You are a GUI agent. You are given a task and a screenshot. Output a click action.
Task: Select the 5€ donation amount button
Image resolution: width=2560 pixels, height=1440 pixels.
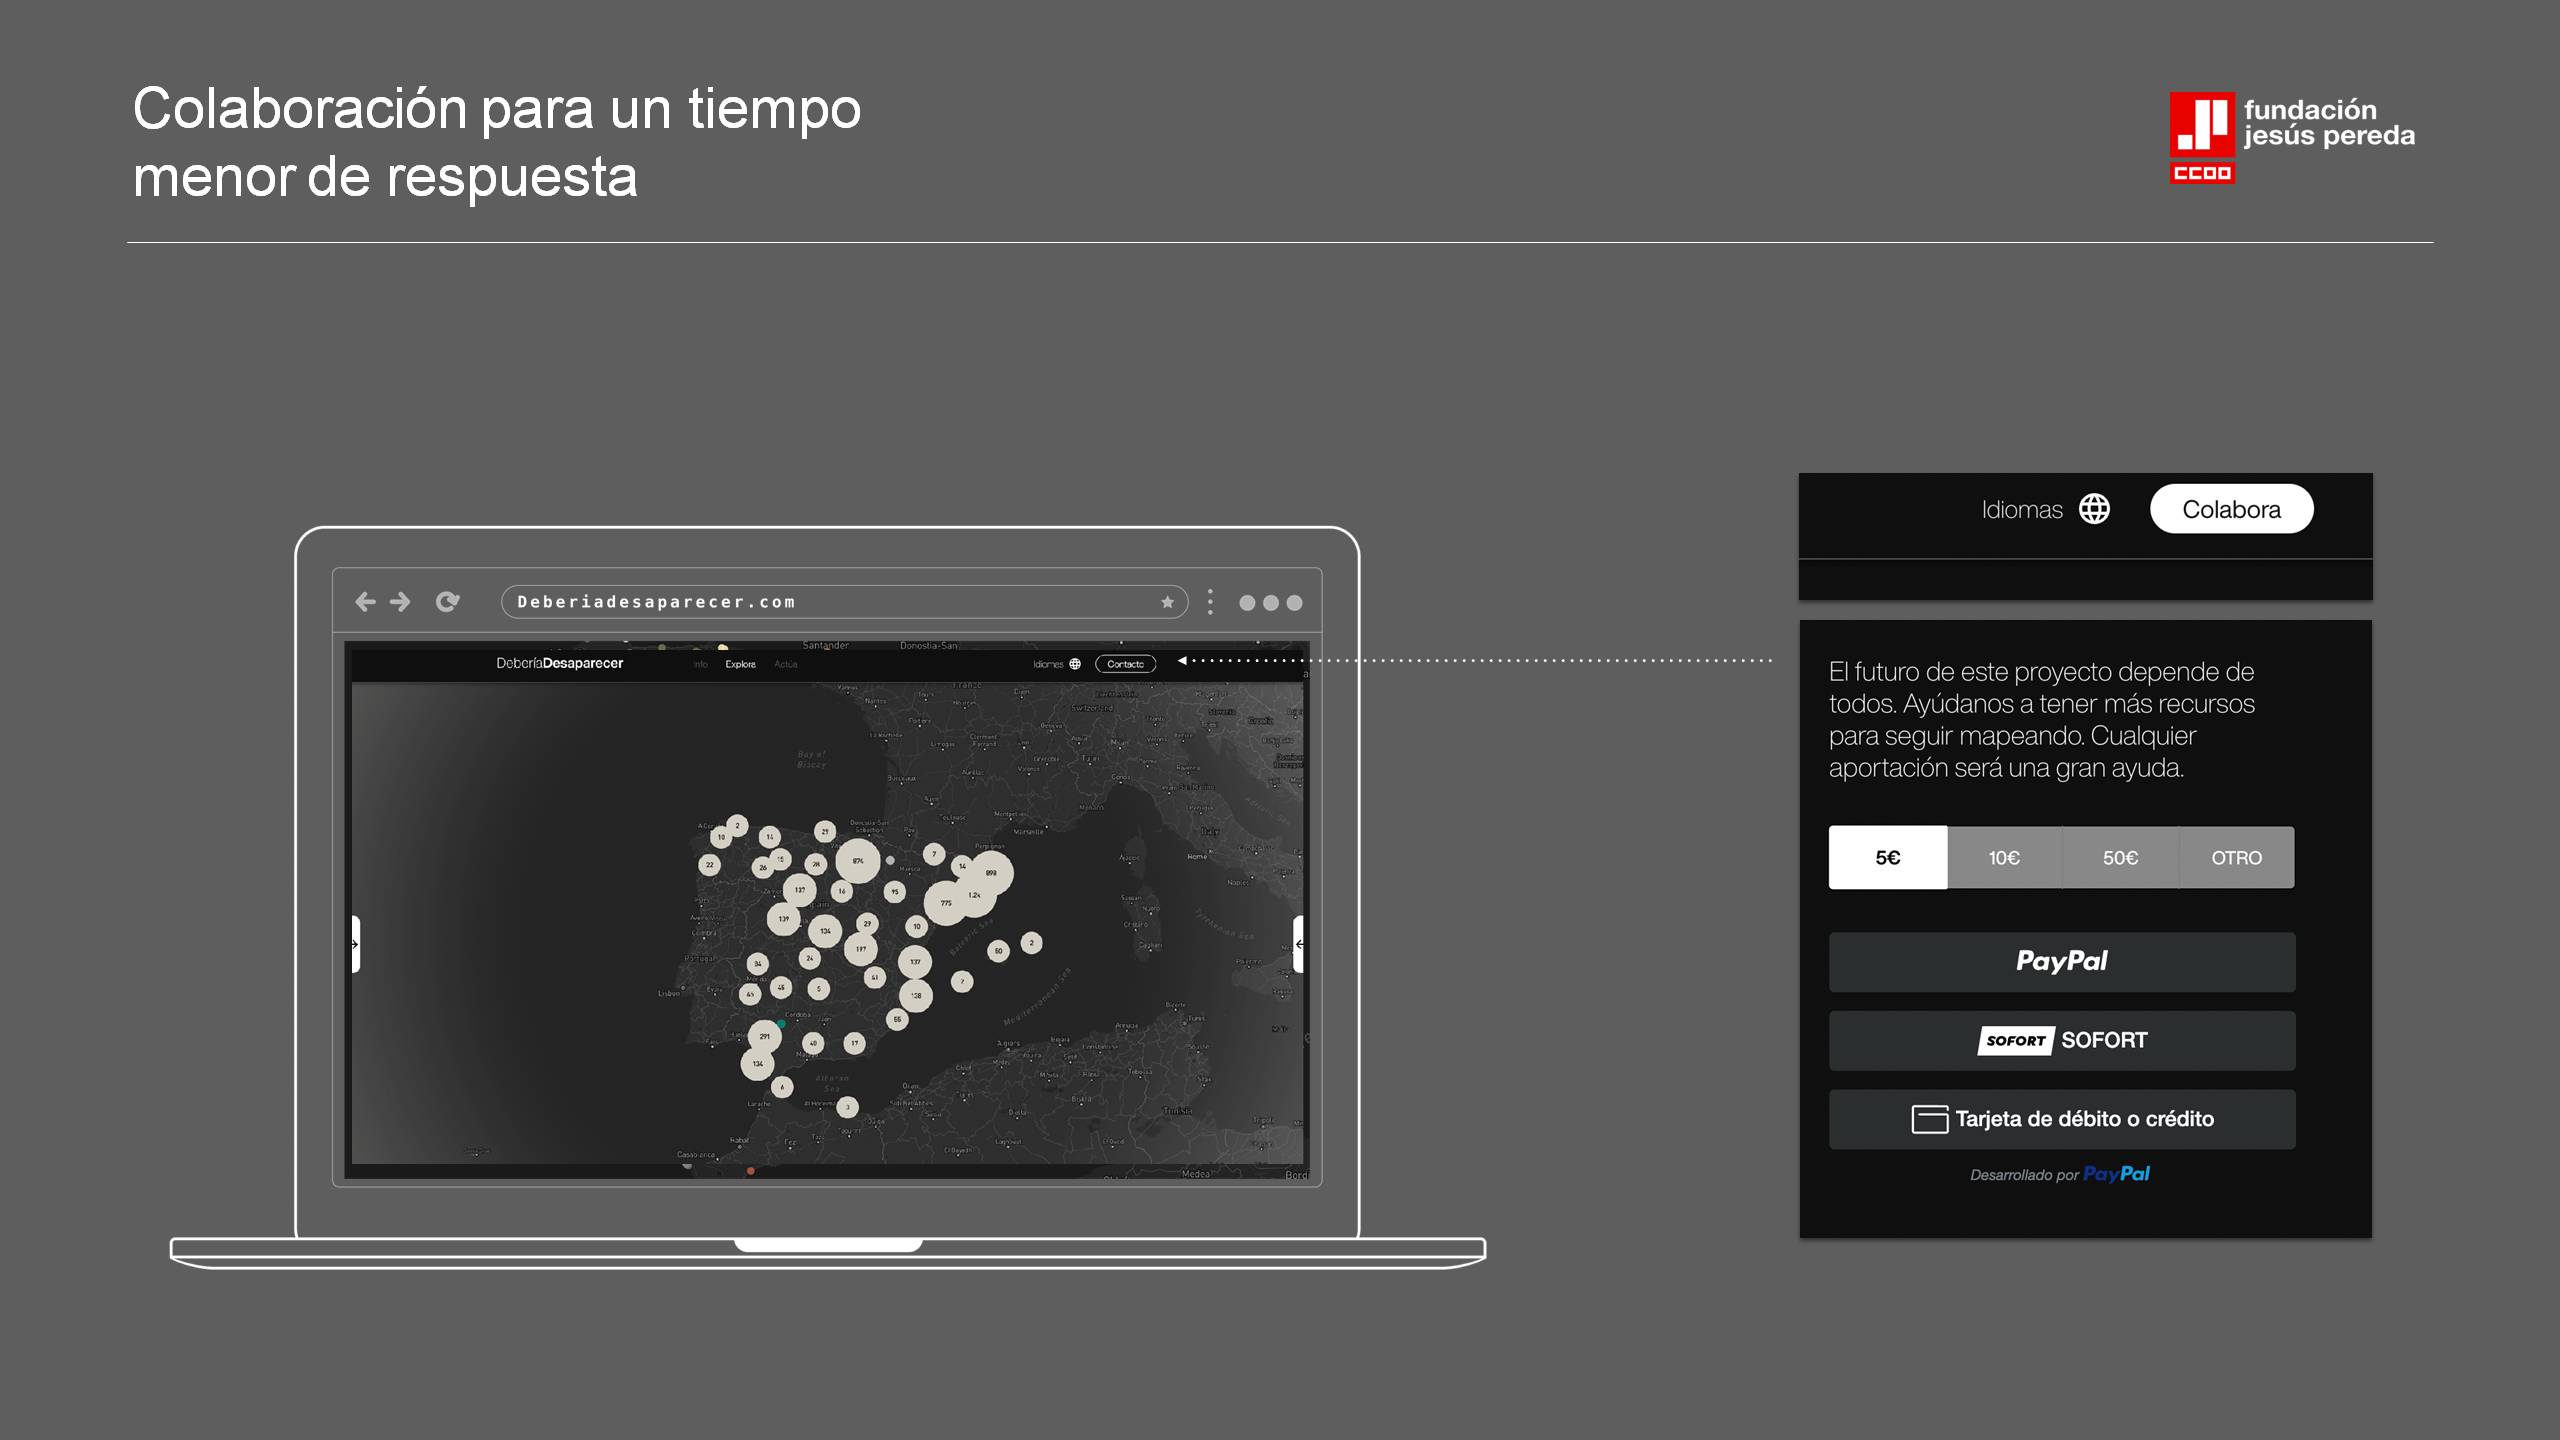[1887, 858]
